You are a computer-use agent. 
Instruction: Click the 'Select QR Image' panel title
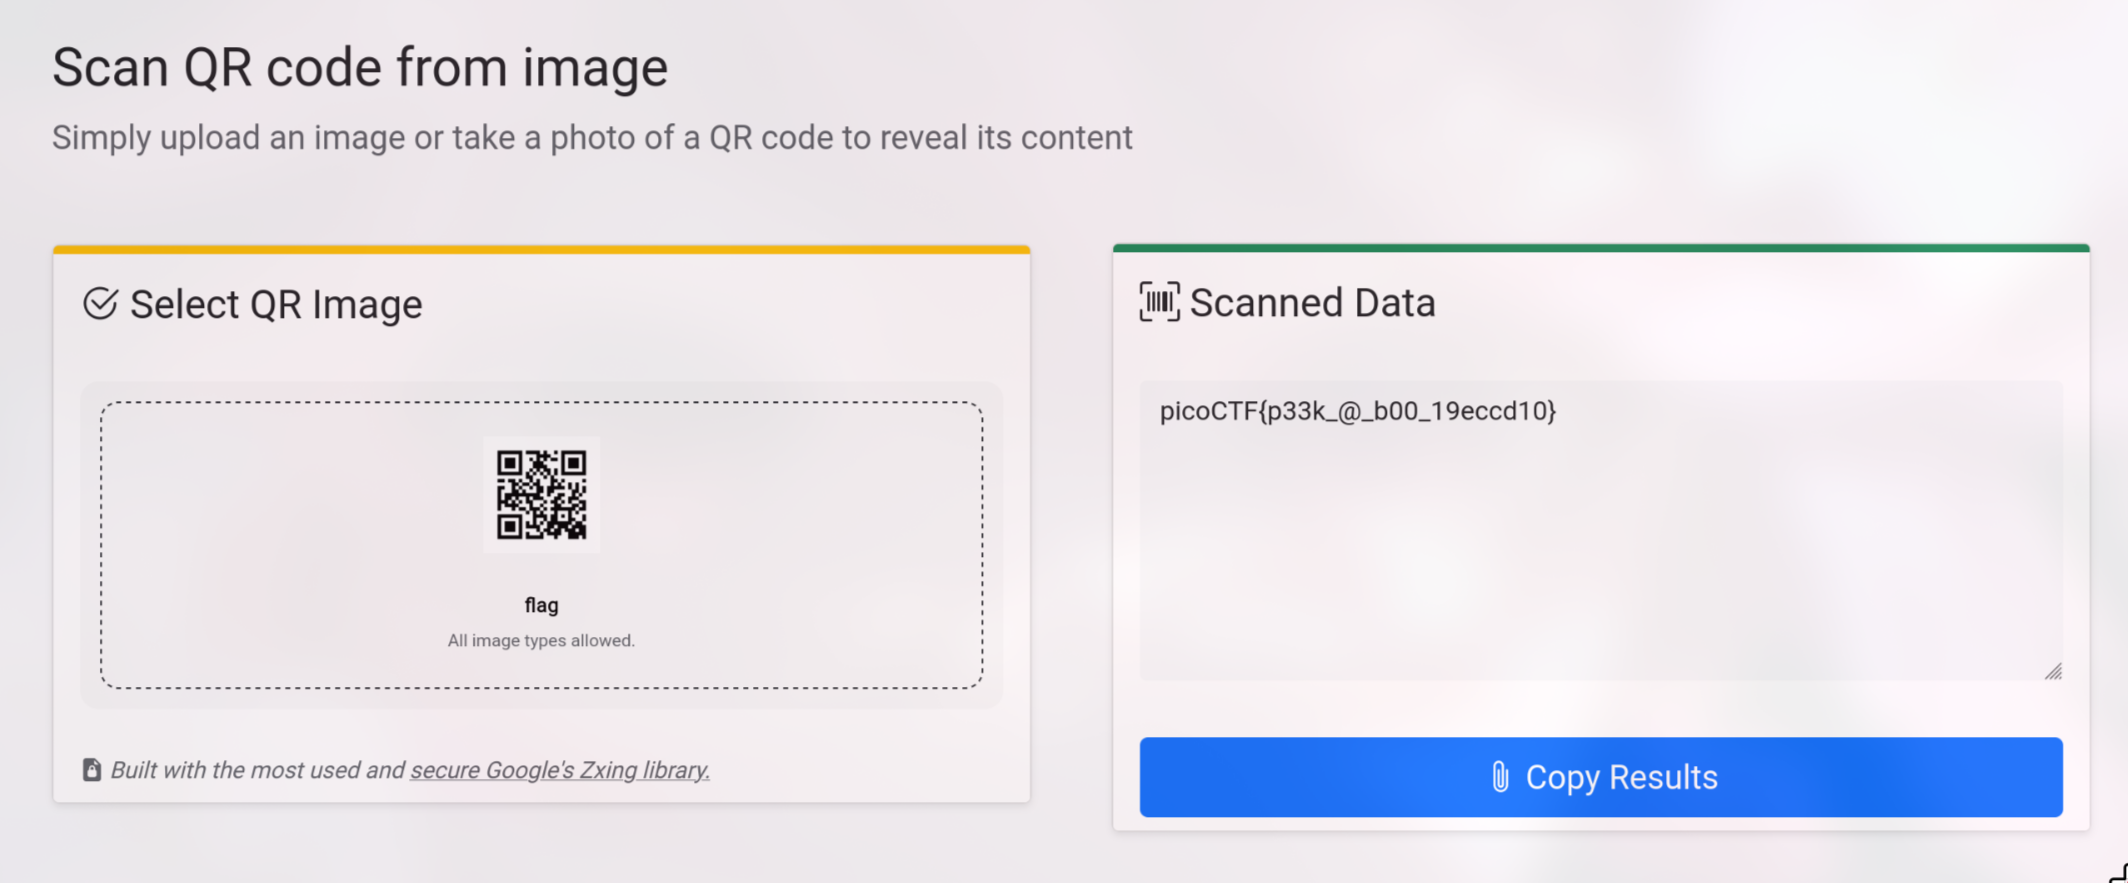276,304
